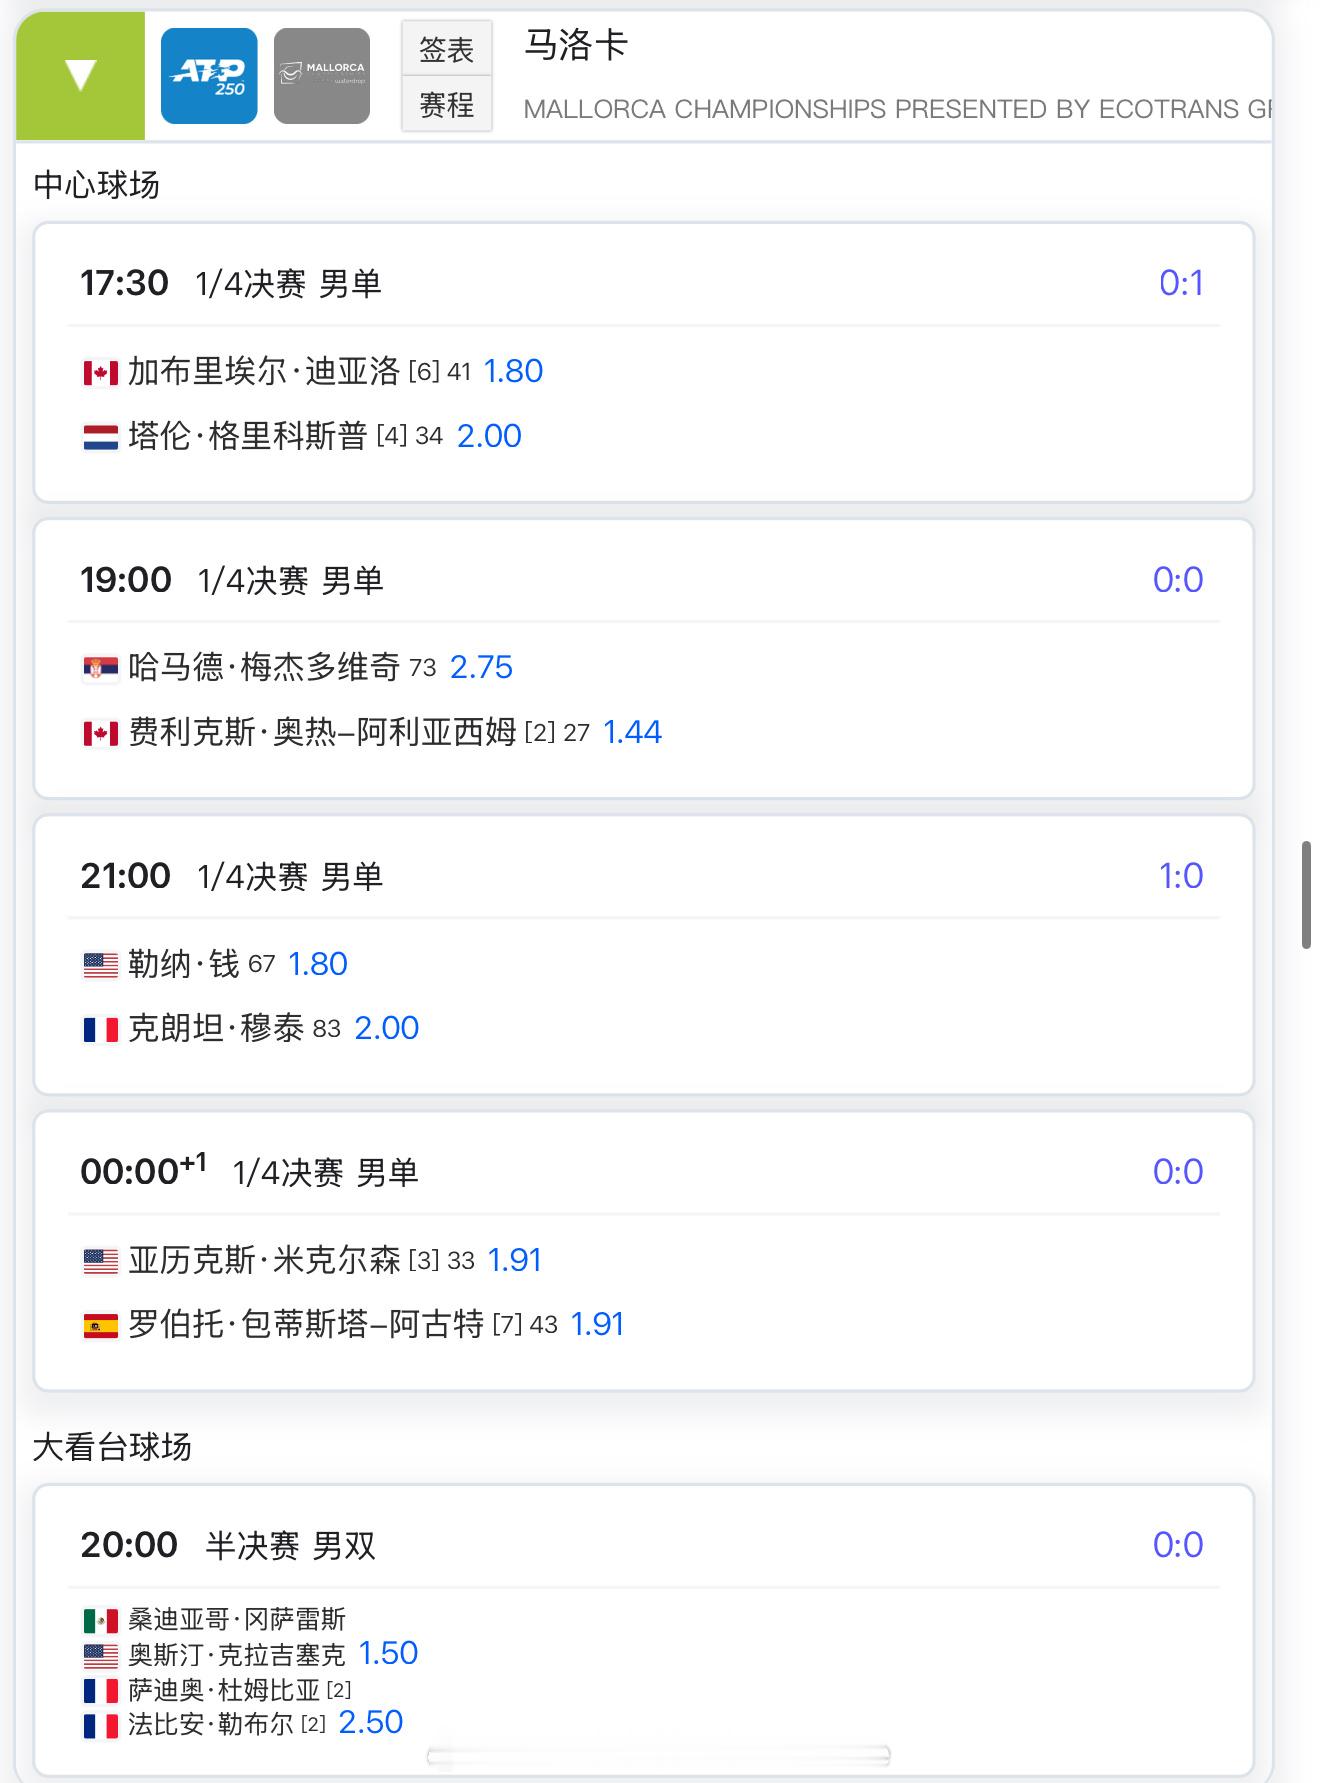
Task: Click the Mexican flag beside 桑迪亚哥·冈萨雷斯
Action: point(100,1620)
